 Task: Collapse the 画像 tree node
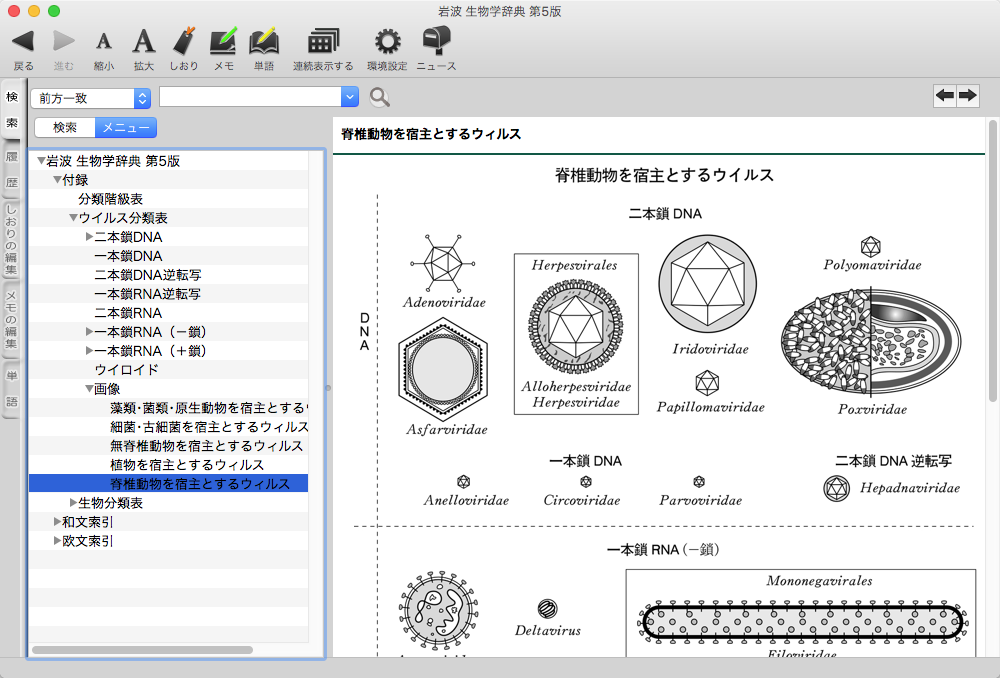[89, 389]
